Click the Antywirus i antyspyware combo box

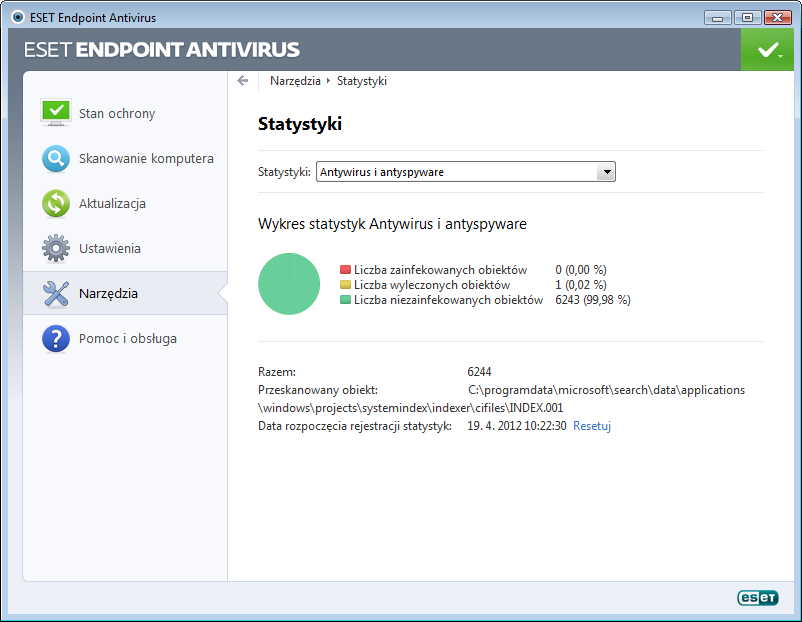(x=465, y=172)
